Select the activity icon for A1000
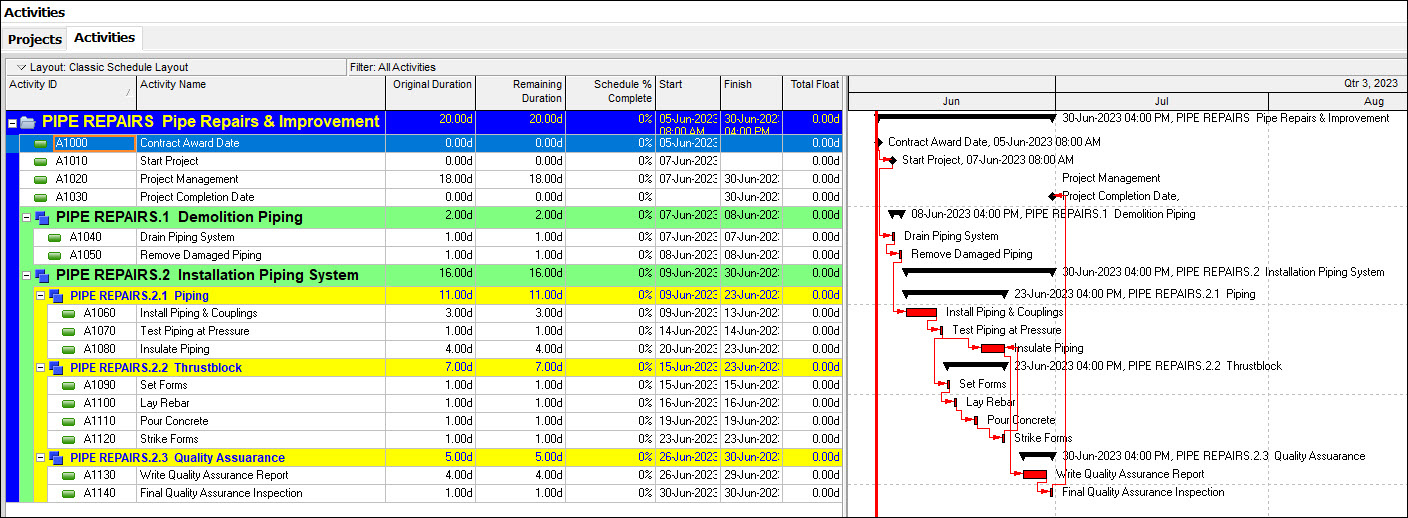Screen dimensions: 1408x518 [x=41, y=143]
